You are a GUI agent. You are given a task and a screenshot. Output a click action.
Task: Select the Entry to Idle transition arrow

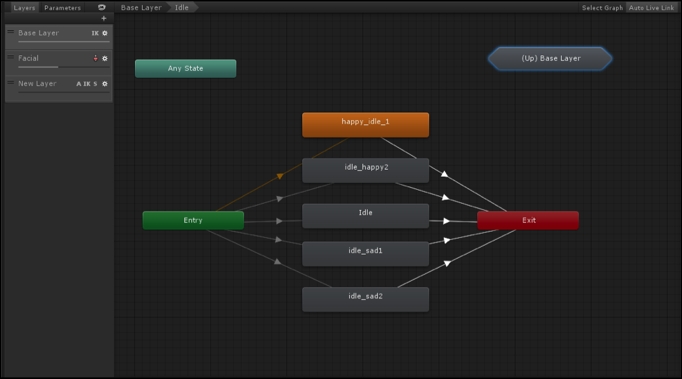tap(279, 221)
